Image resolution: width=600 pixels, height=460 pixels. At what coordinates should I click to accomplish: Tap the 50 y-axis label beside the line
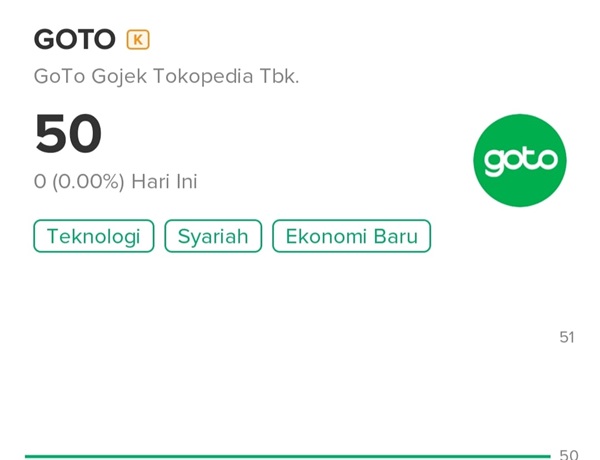click(569, 455)
